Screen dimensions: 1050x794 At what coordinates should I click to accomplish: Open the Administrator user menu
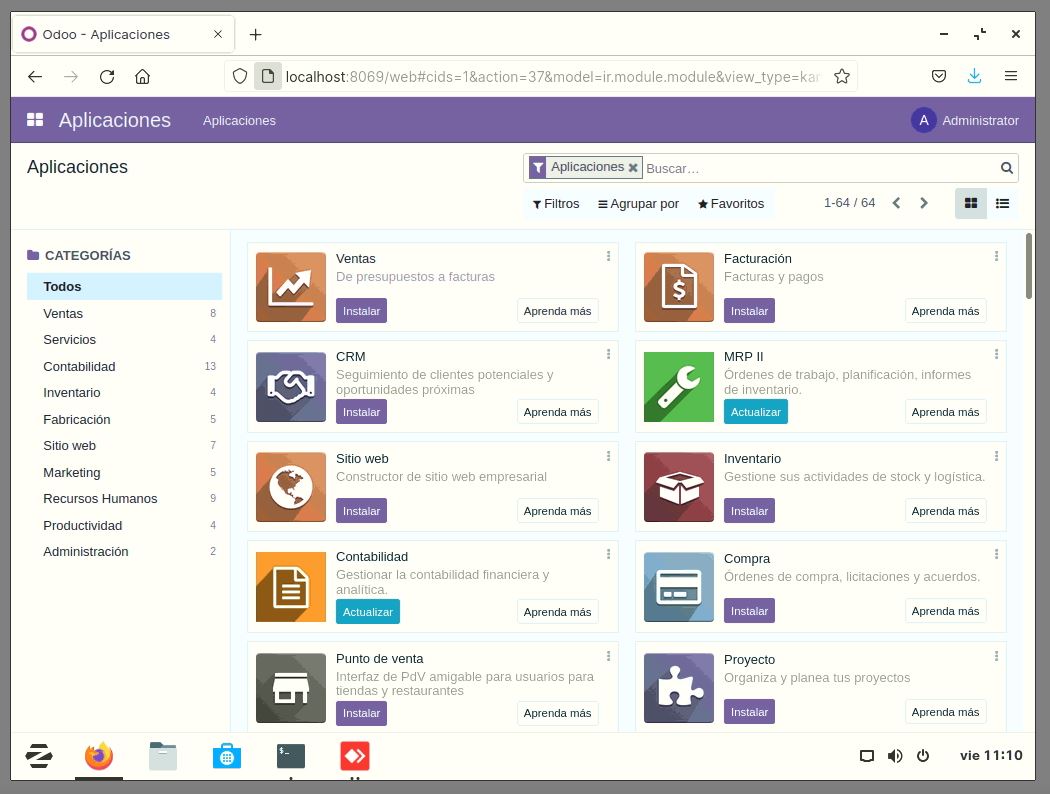965,121
